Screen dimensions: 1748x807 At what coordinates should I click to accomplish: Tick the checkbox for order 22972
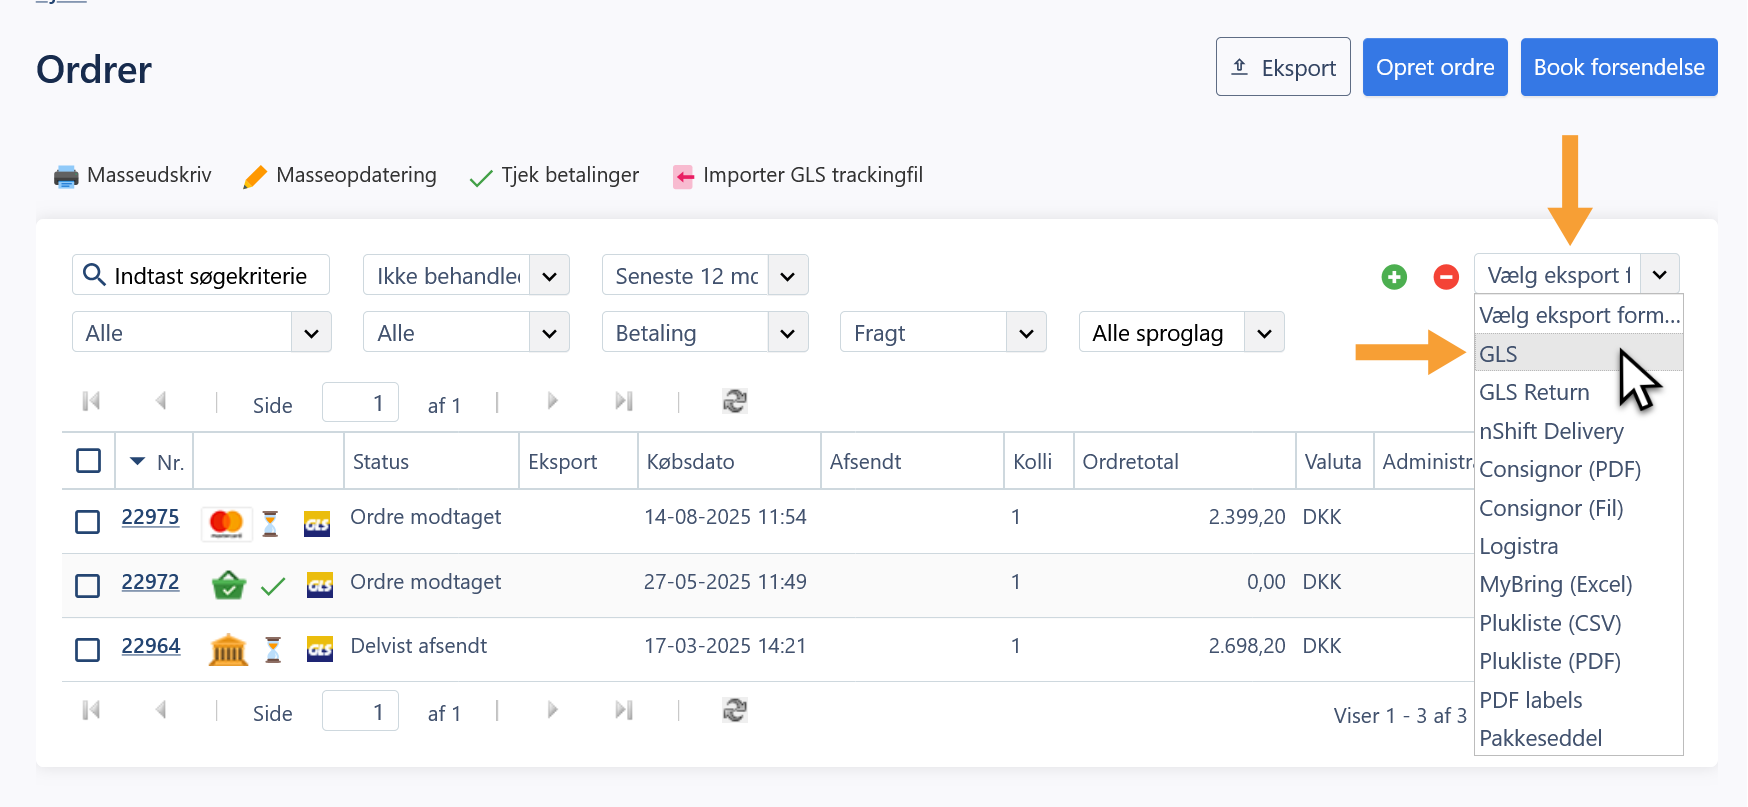pos(88,585)
